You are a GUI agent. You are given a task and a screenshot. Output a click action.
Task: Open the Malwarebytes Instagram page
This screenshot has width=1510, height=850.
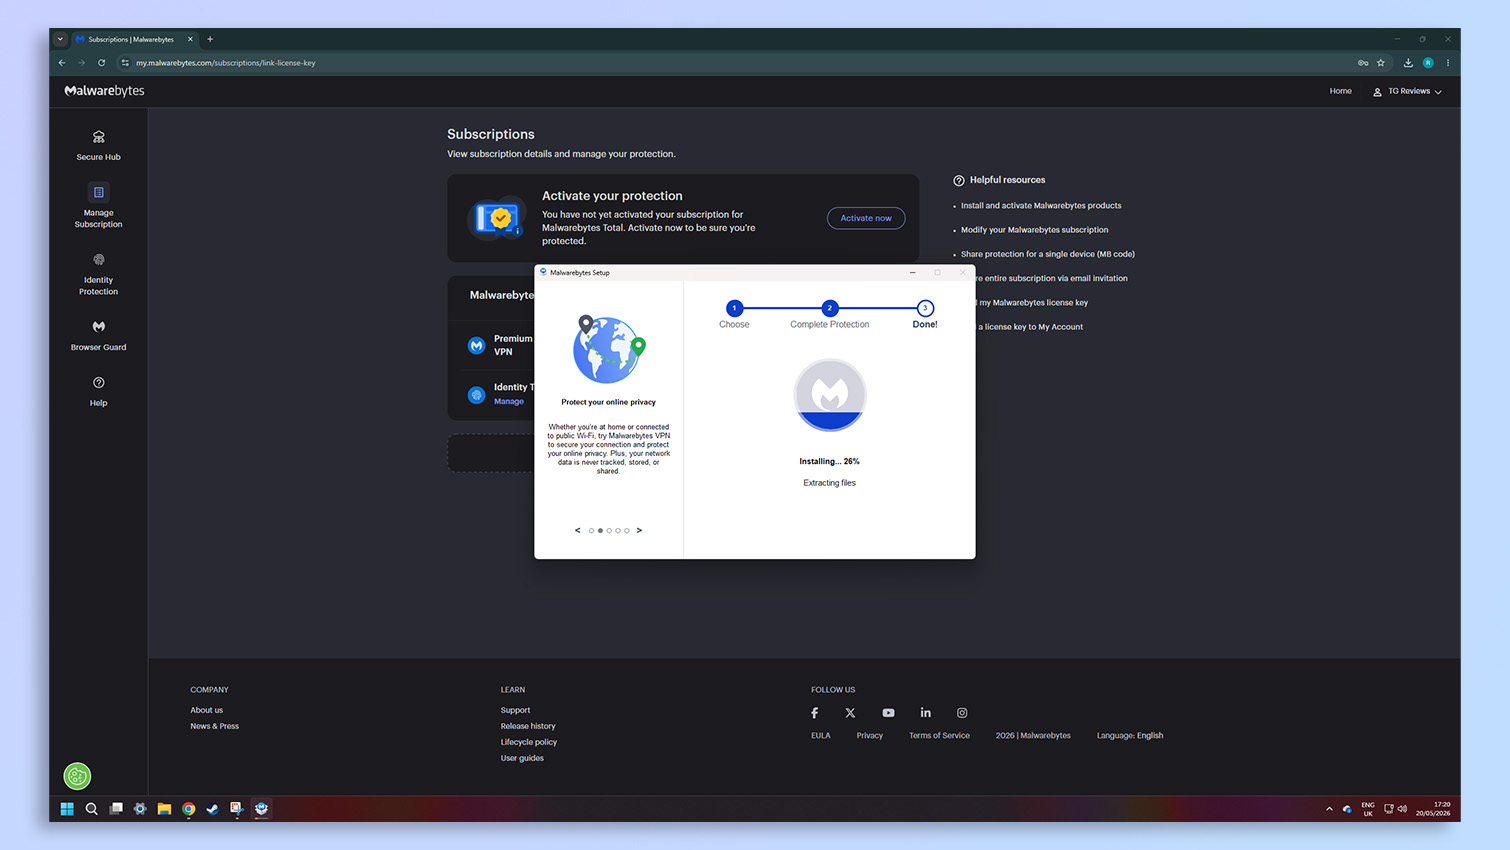pyautogui.click(x=962, y=713)
